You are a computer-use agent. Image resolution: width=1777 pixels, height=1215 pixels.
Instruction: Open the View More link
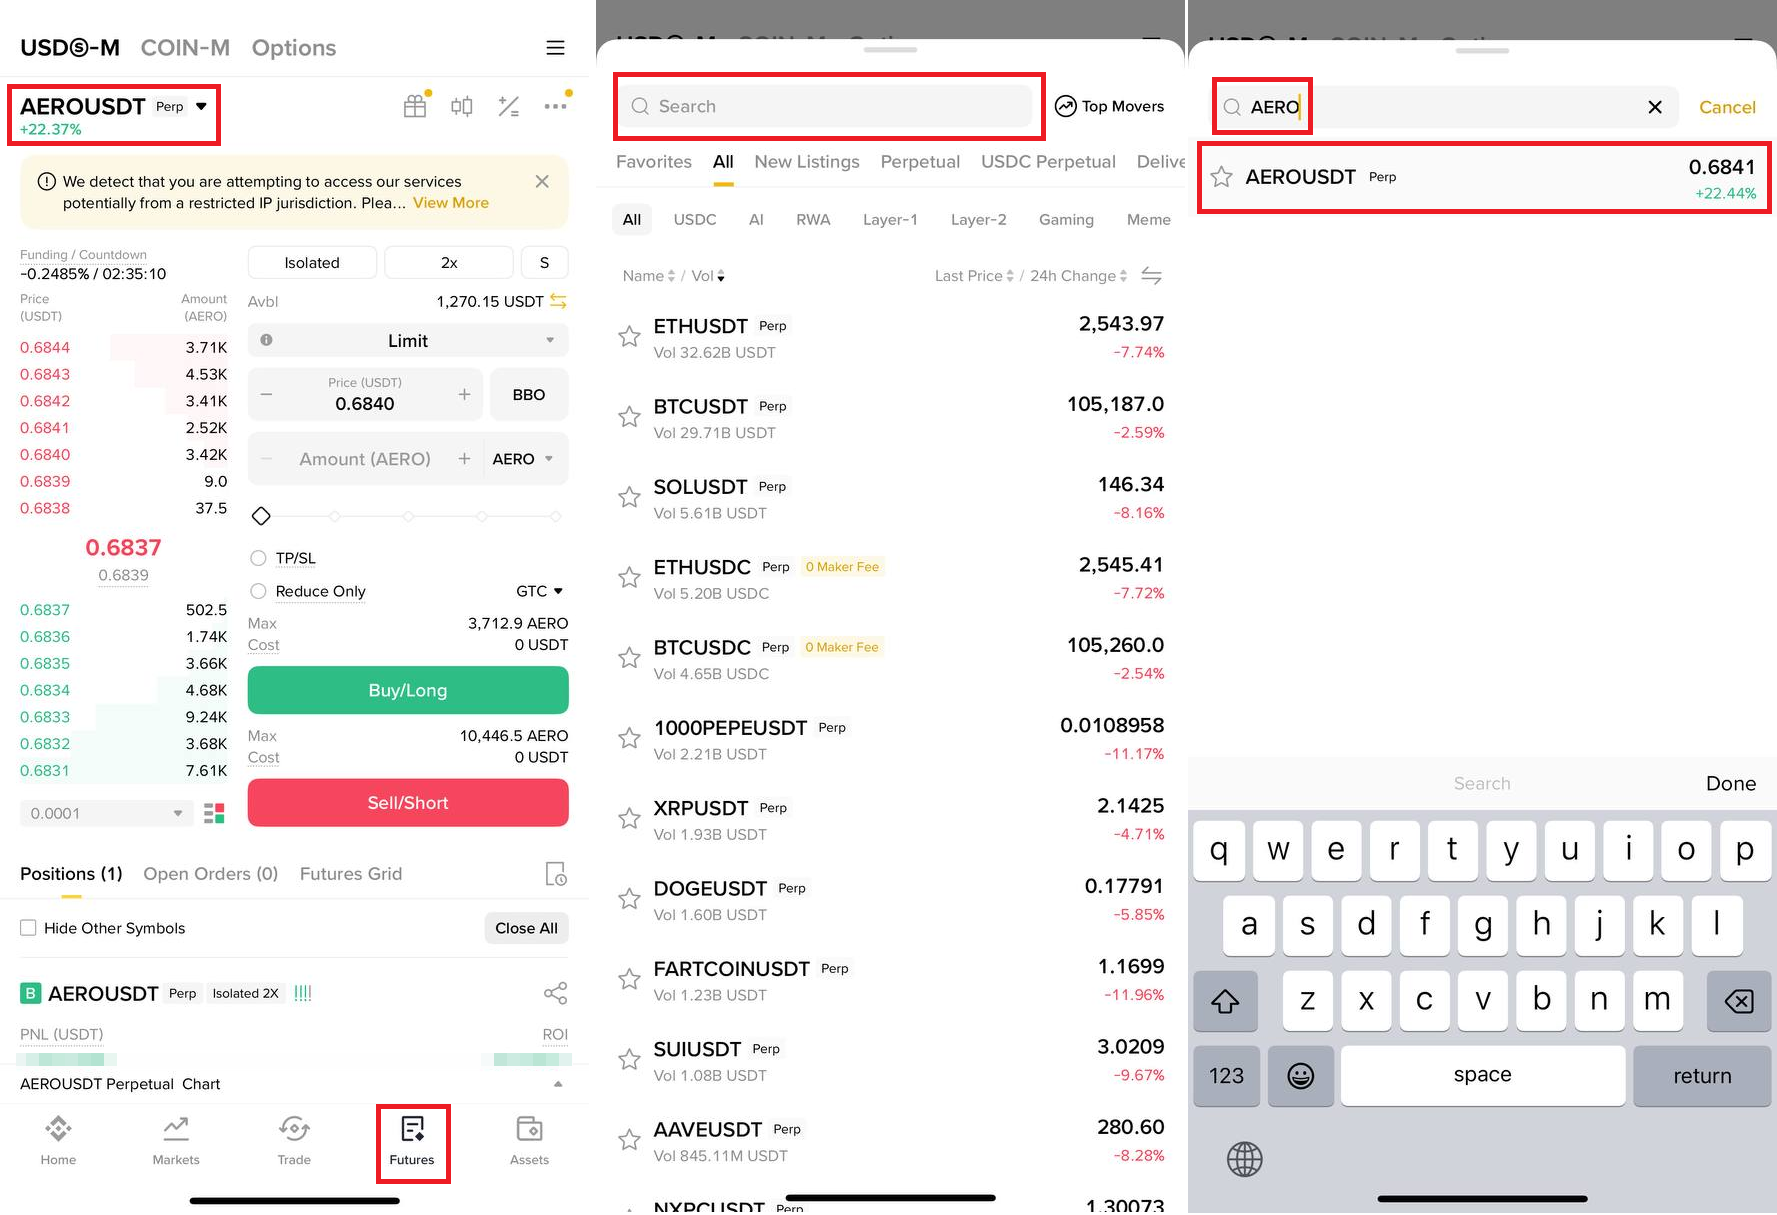click(451, 203)
